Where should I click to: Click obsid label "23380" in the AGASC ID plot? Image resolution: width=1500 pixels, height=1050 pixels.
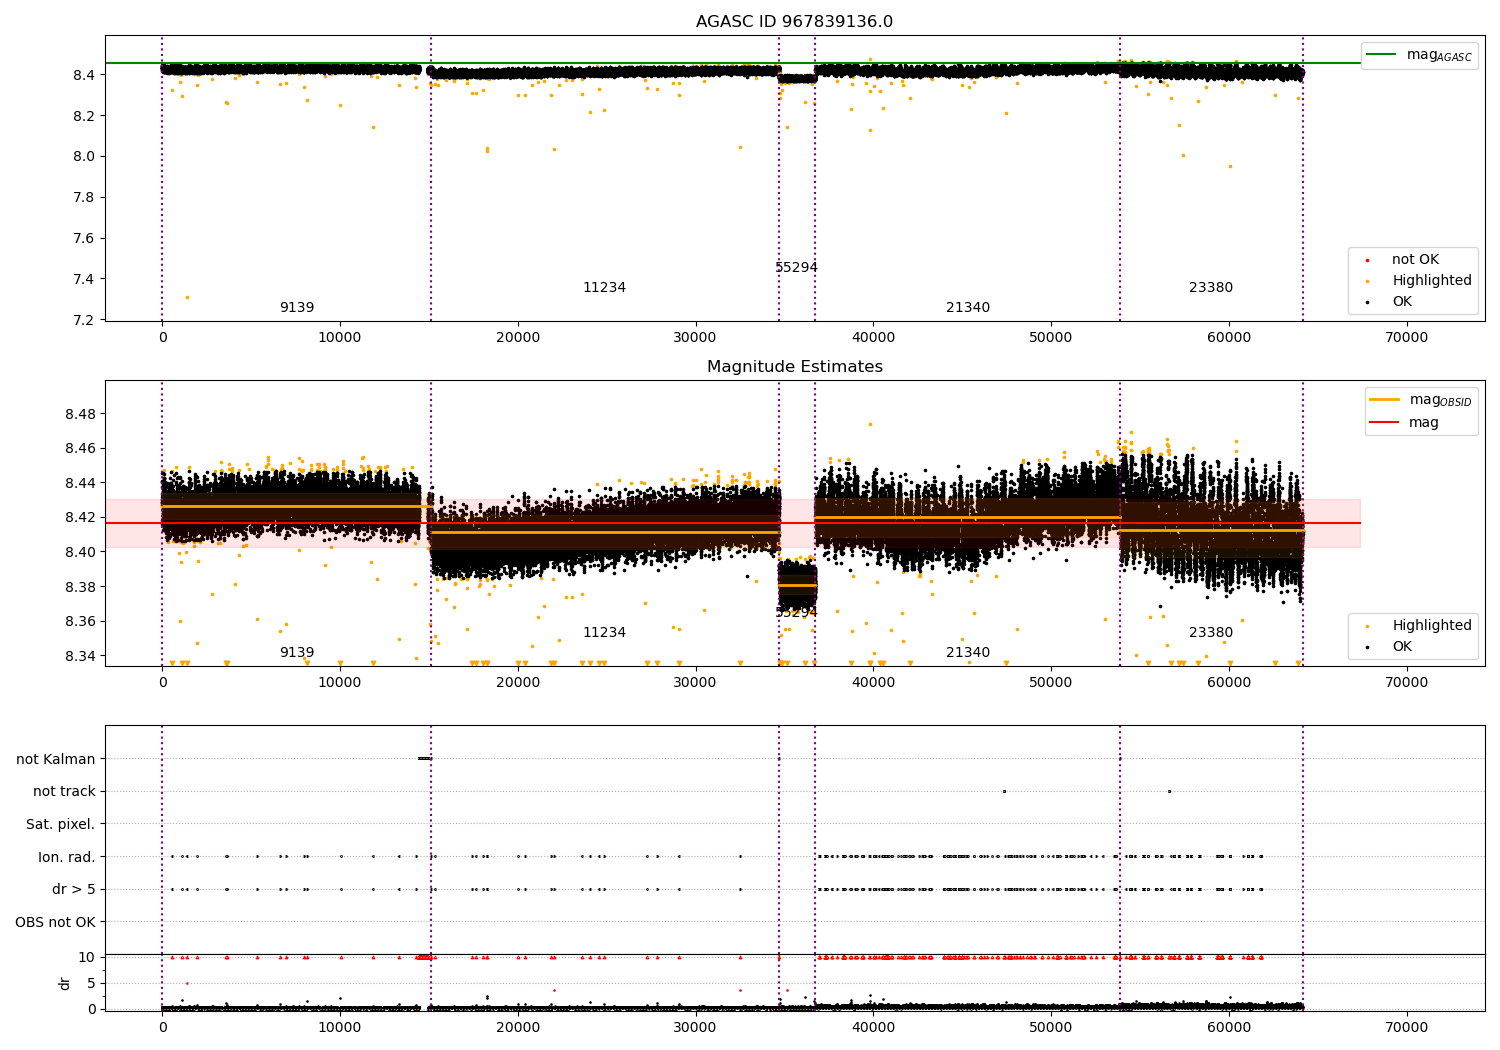click(1211, 288)
